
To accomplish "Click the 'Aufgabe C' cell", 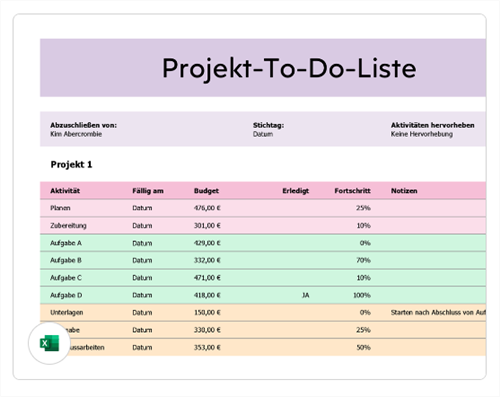I will tap(66, 278).
